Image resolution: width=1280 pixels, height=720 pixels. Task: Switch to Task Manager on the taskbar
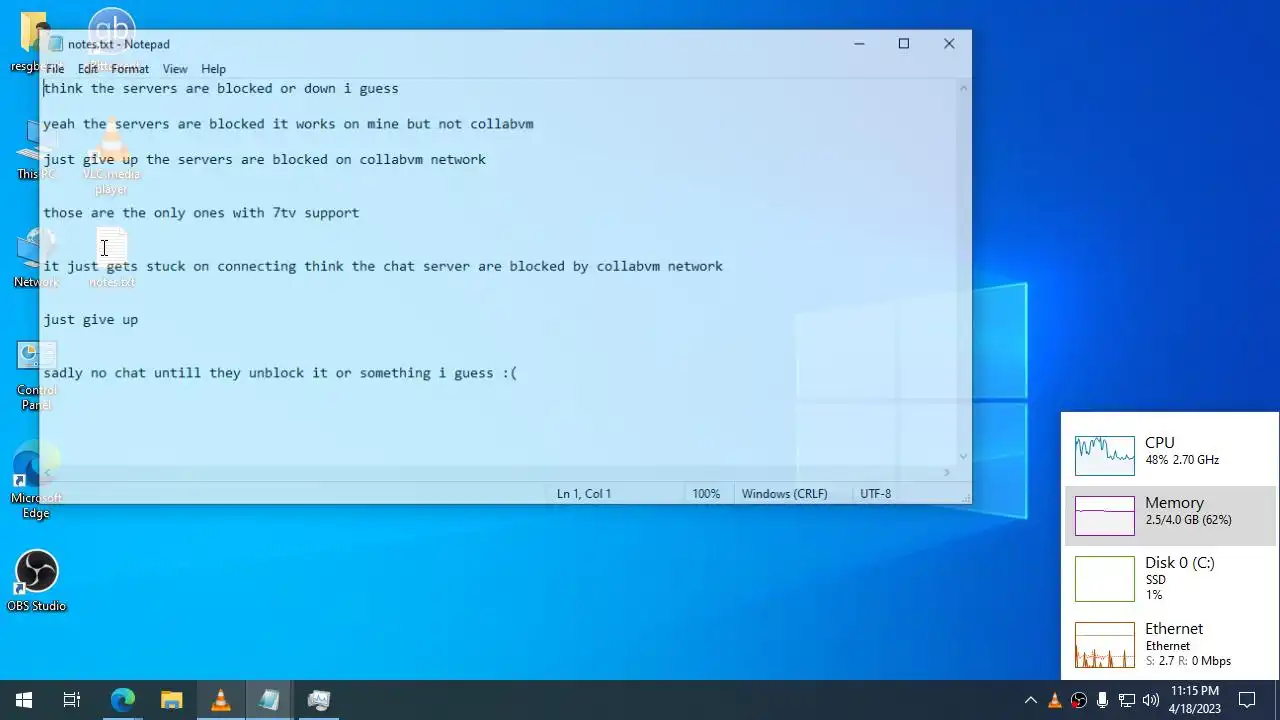[319, 700]
